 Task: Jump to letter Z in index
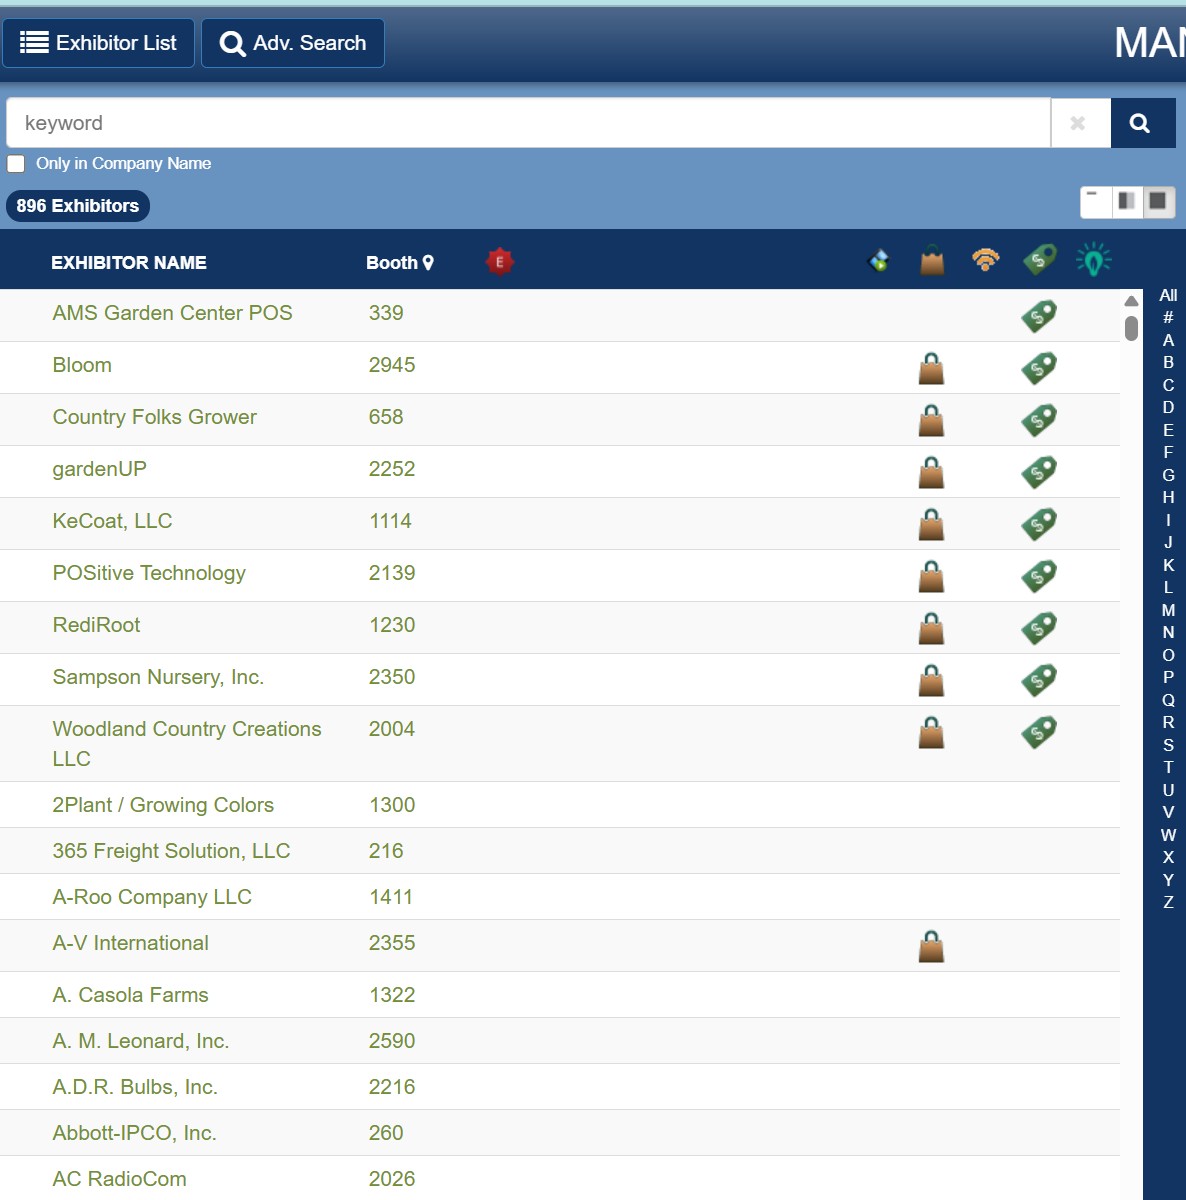pyautogui.click(x=1168, y=902)
